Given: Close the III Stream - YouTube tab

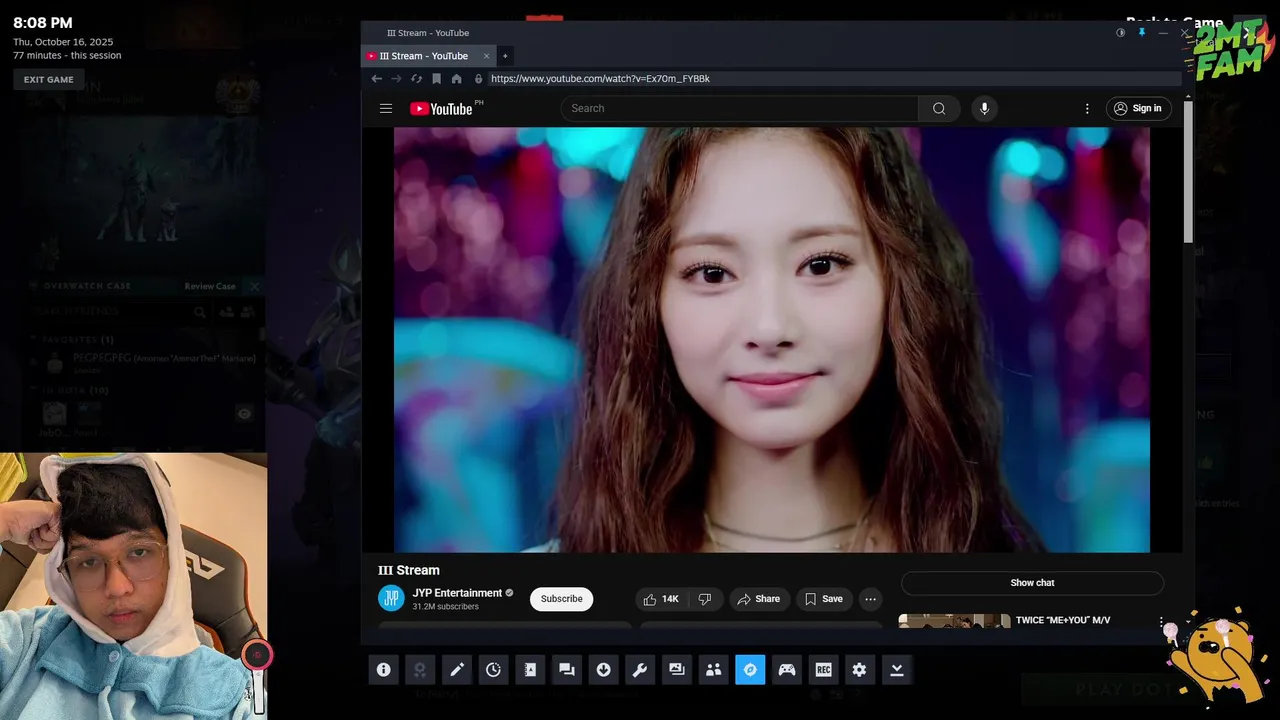Looking at the screenshot, I should [x=486, y=56].
